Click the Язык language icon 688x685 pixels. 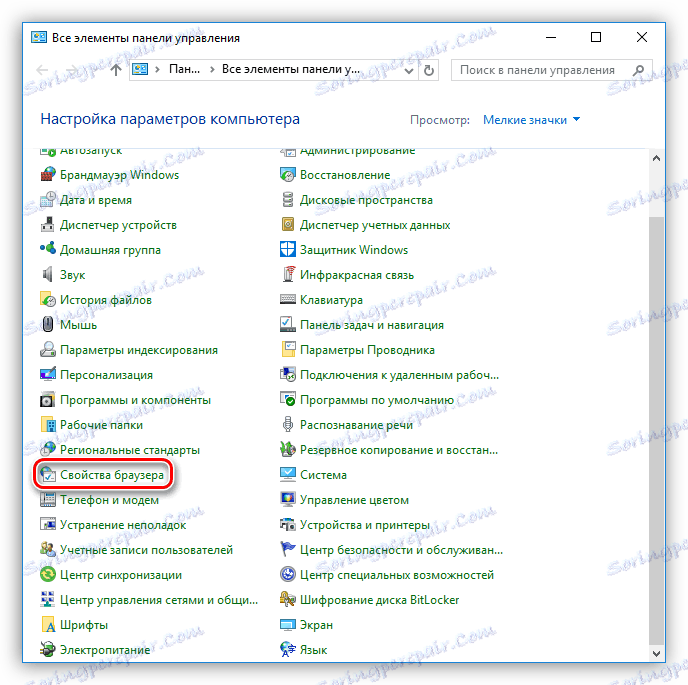pos(288,649)
